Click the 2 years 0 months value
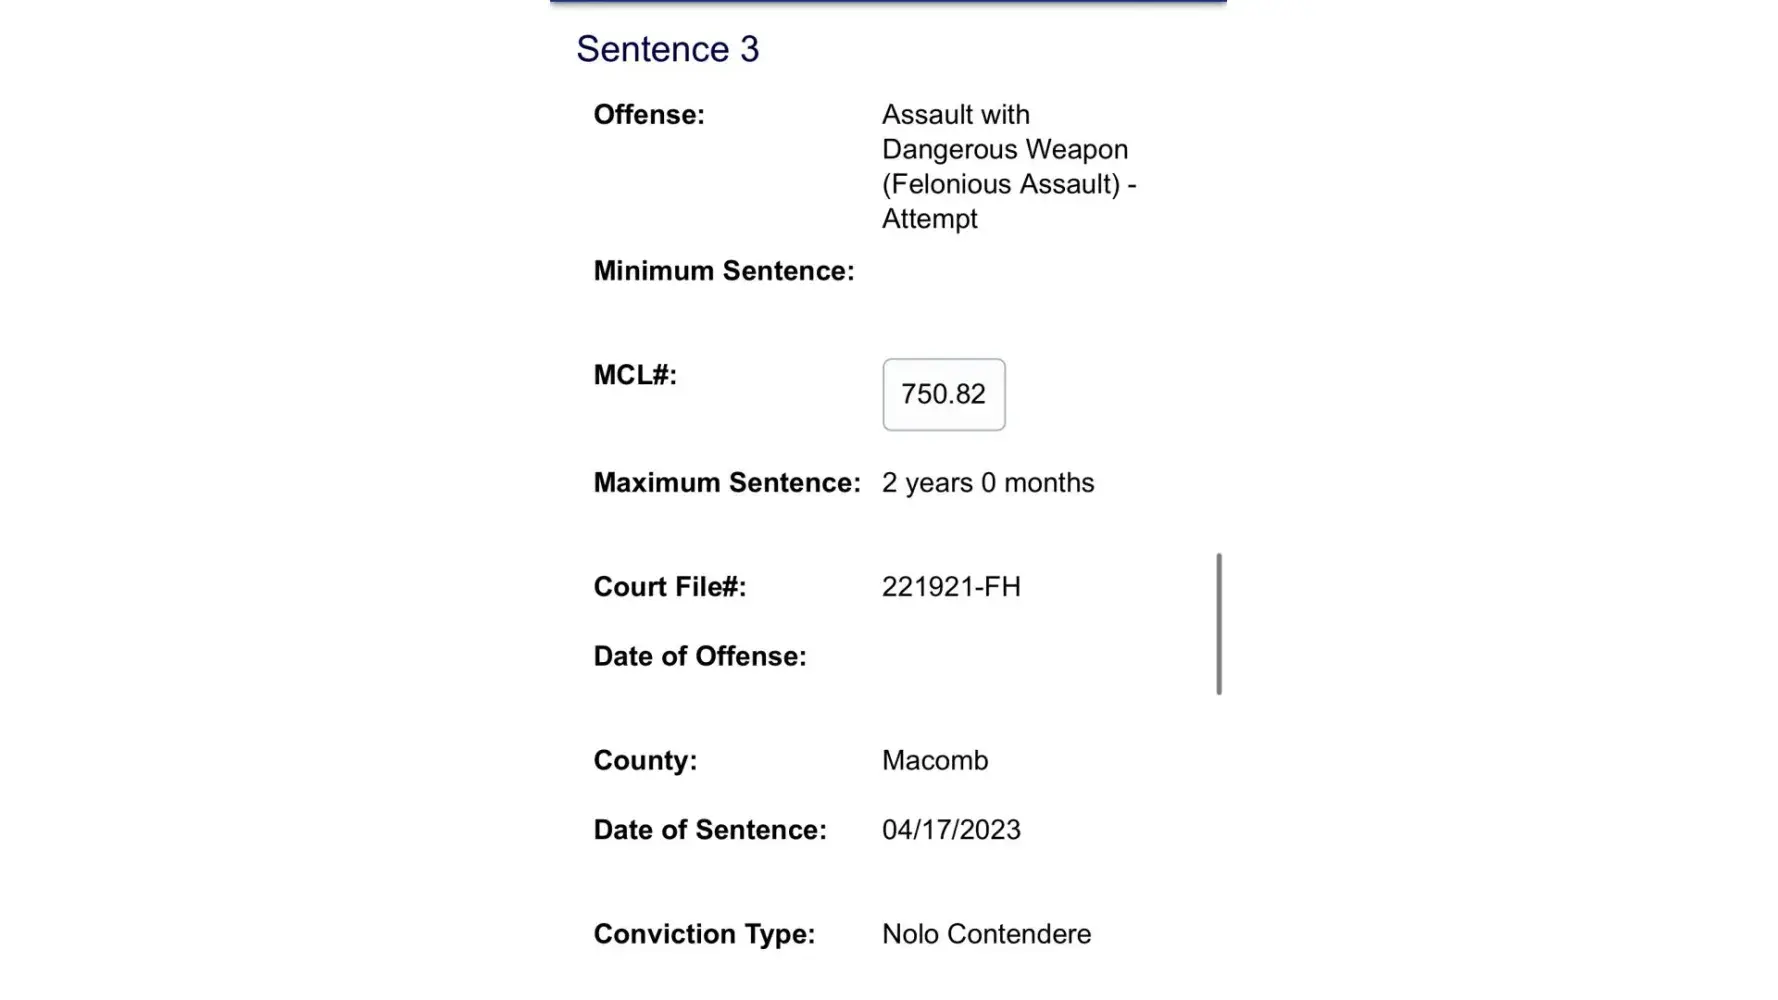 pyautogui.click(x=987, y=483)
